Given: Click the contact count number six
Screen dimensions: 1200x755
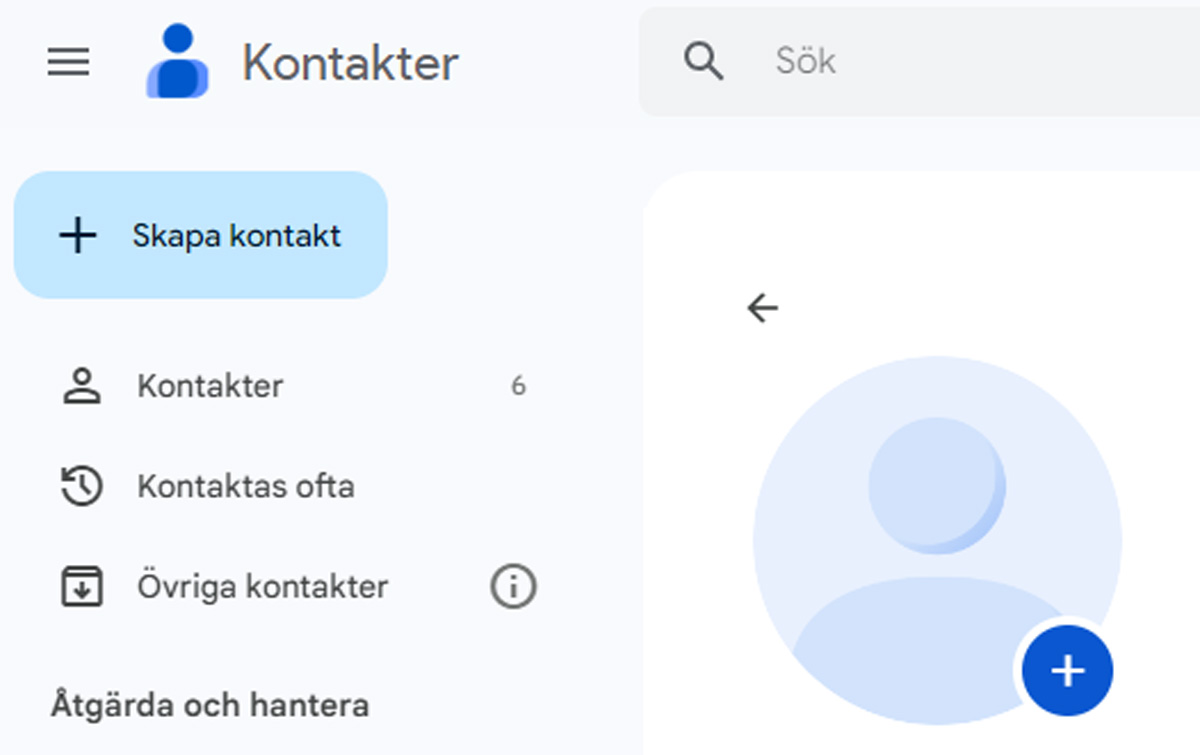Looking at the screenshot, I should [518, 386].
